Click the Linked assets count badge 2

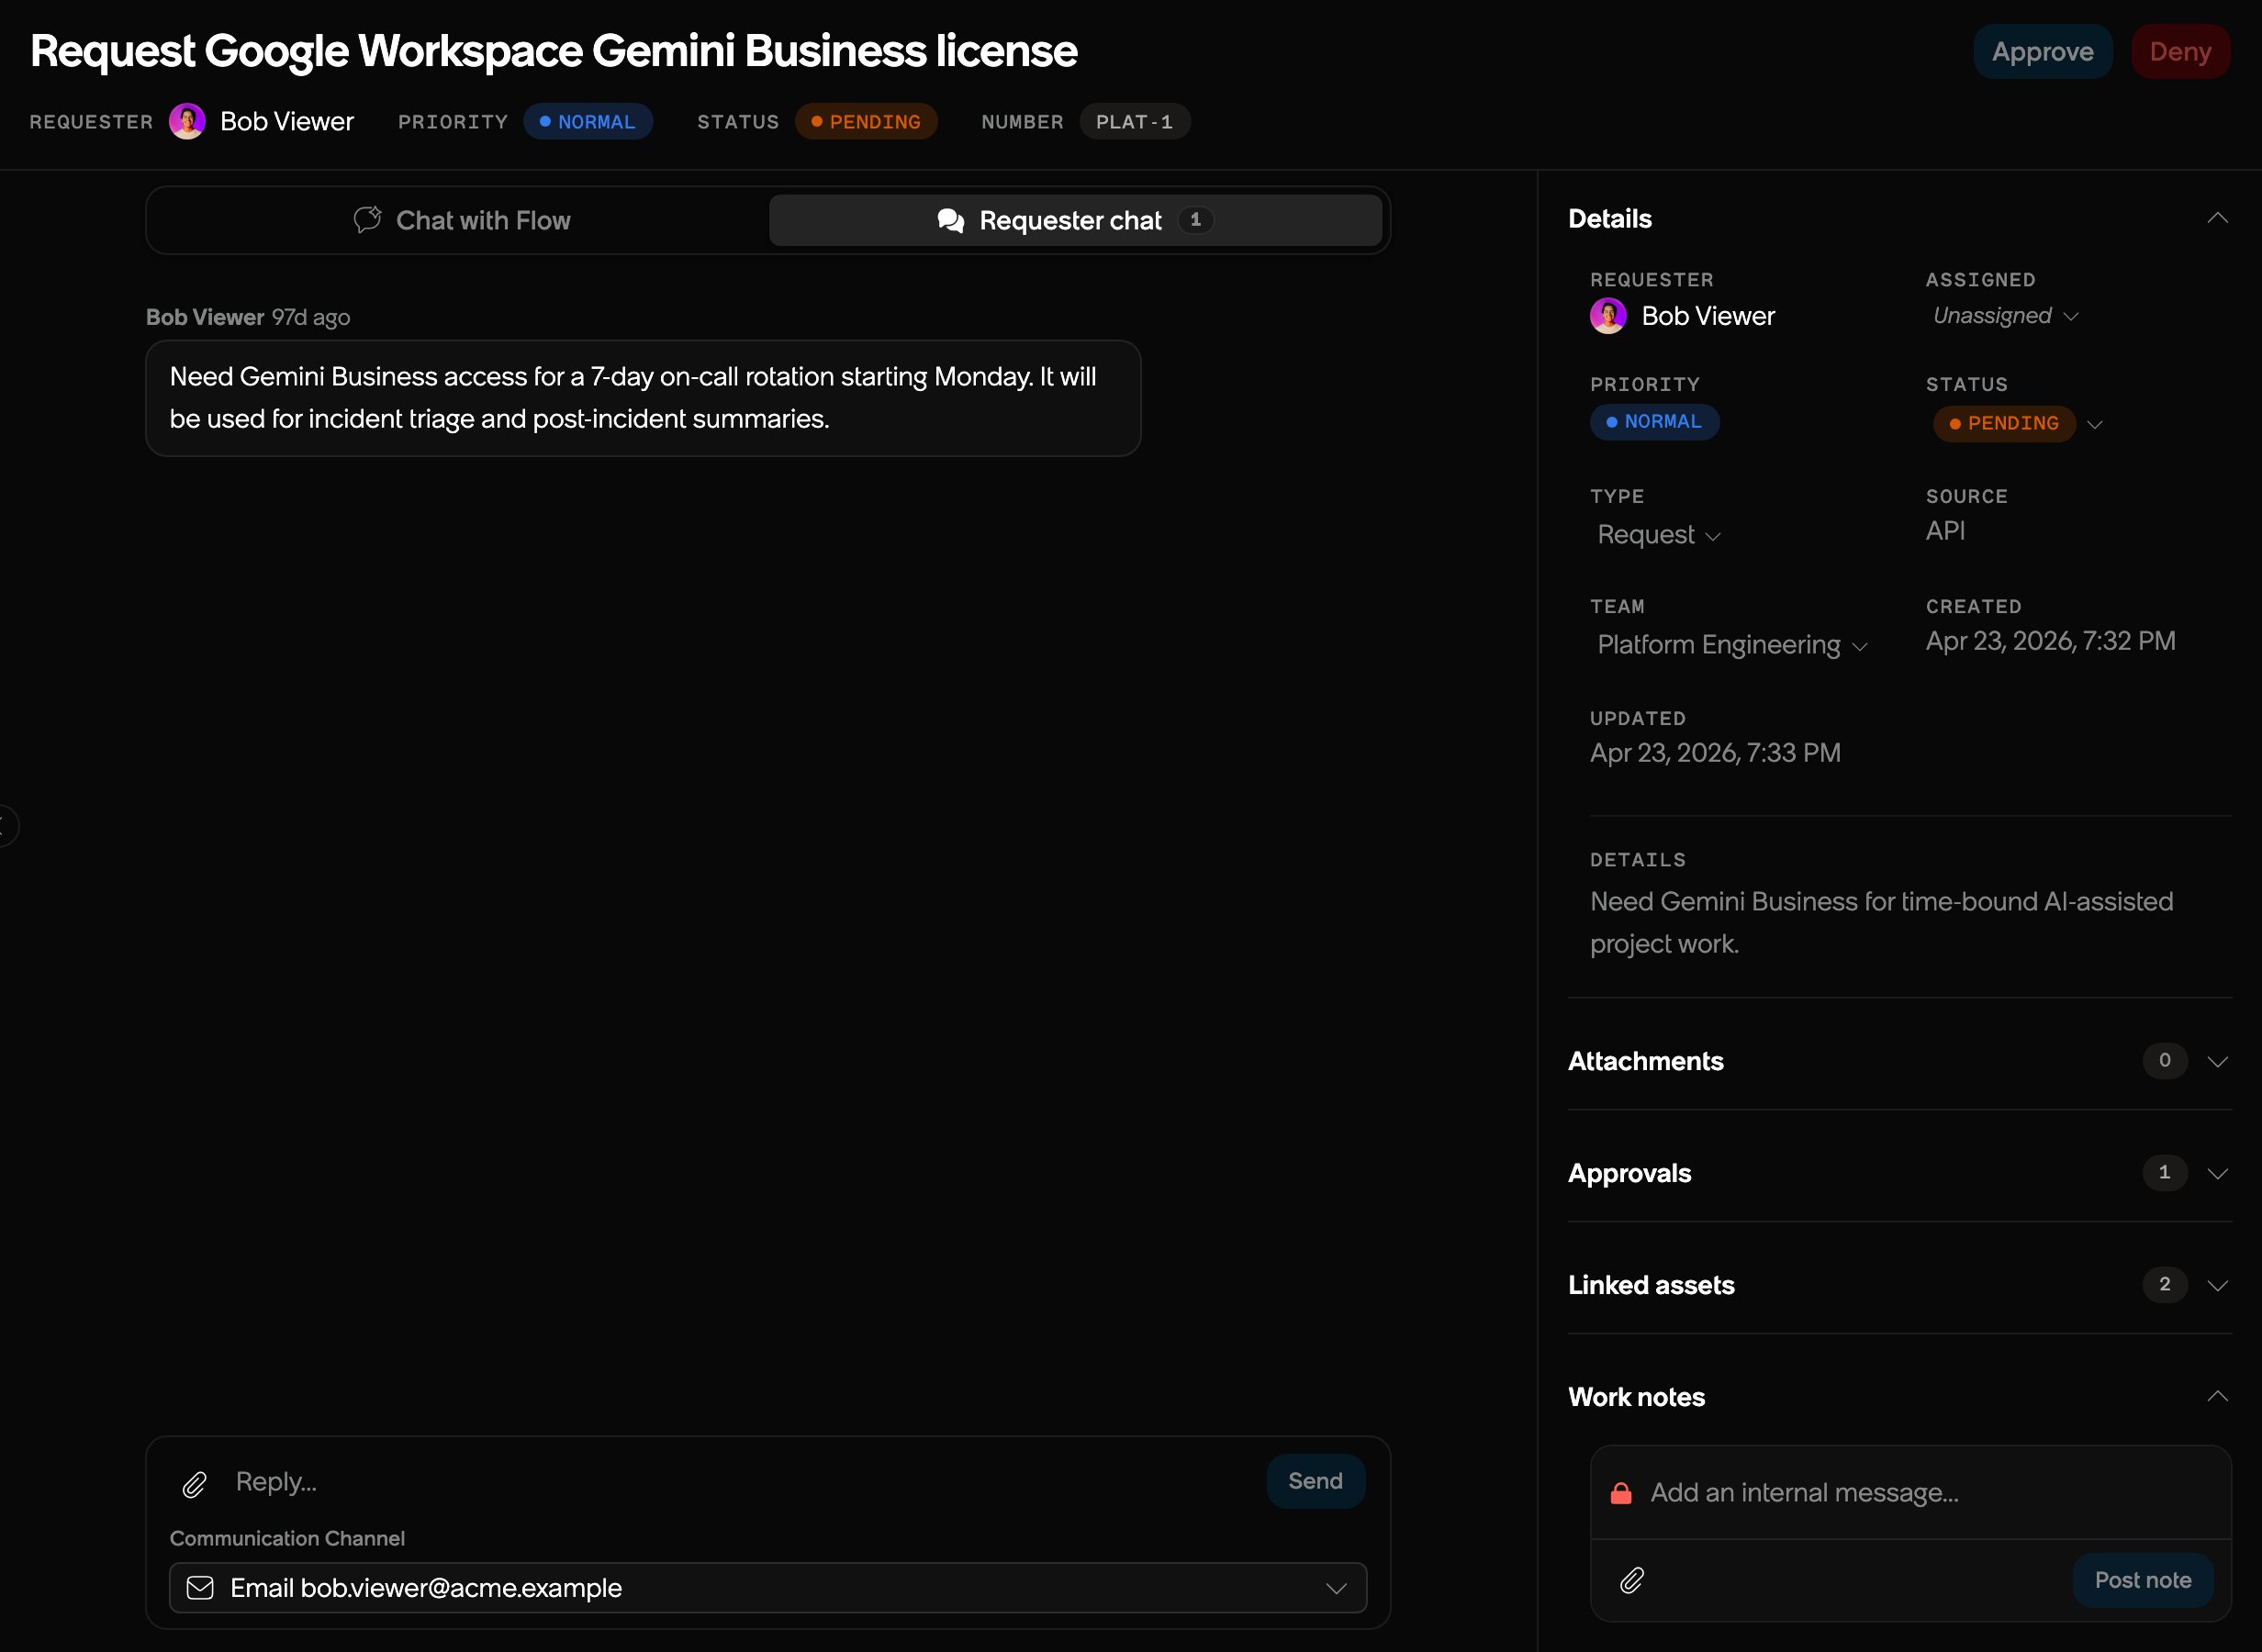2164,1285
